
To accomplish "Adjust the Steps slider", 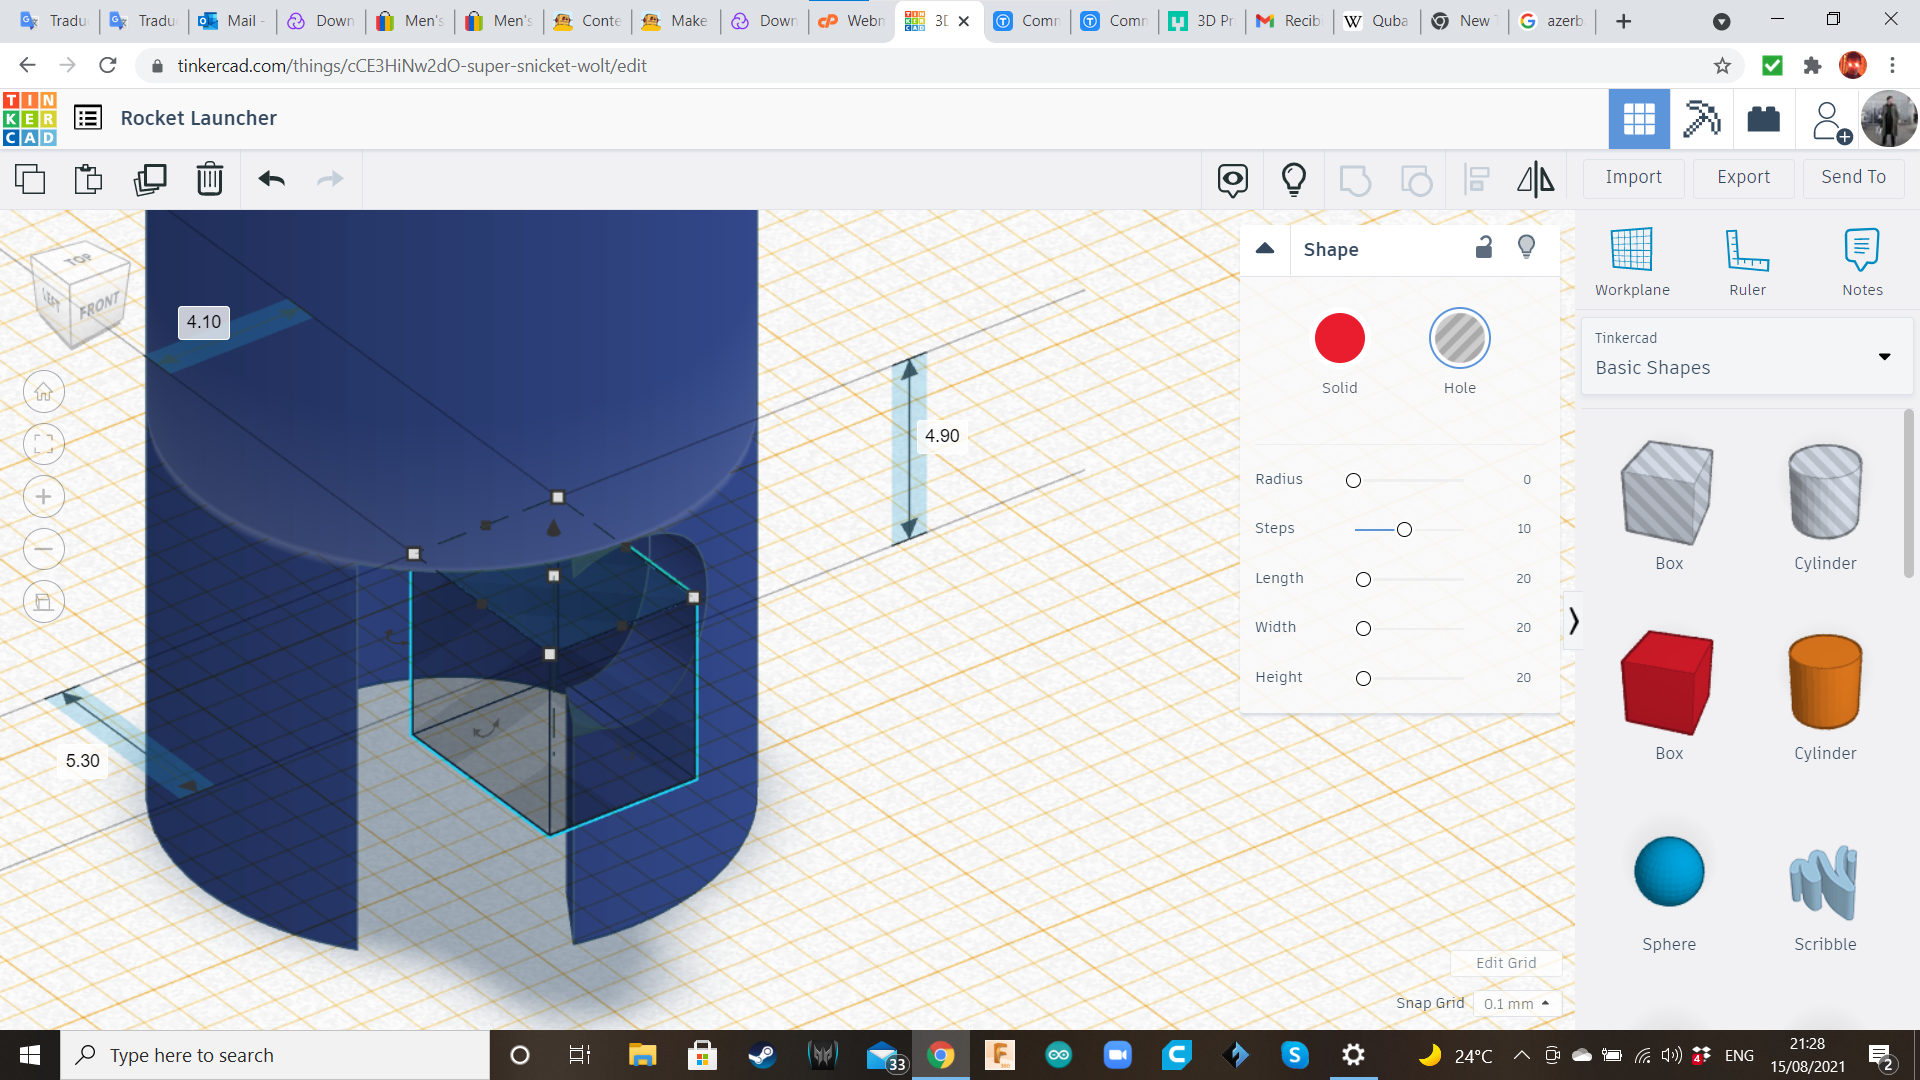I will pyautogui.click(x=1404, y=529).
